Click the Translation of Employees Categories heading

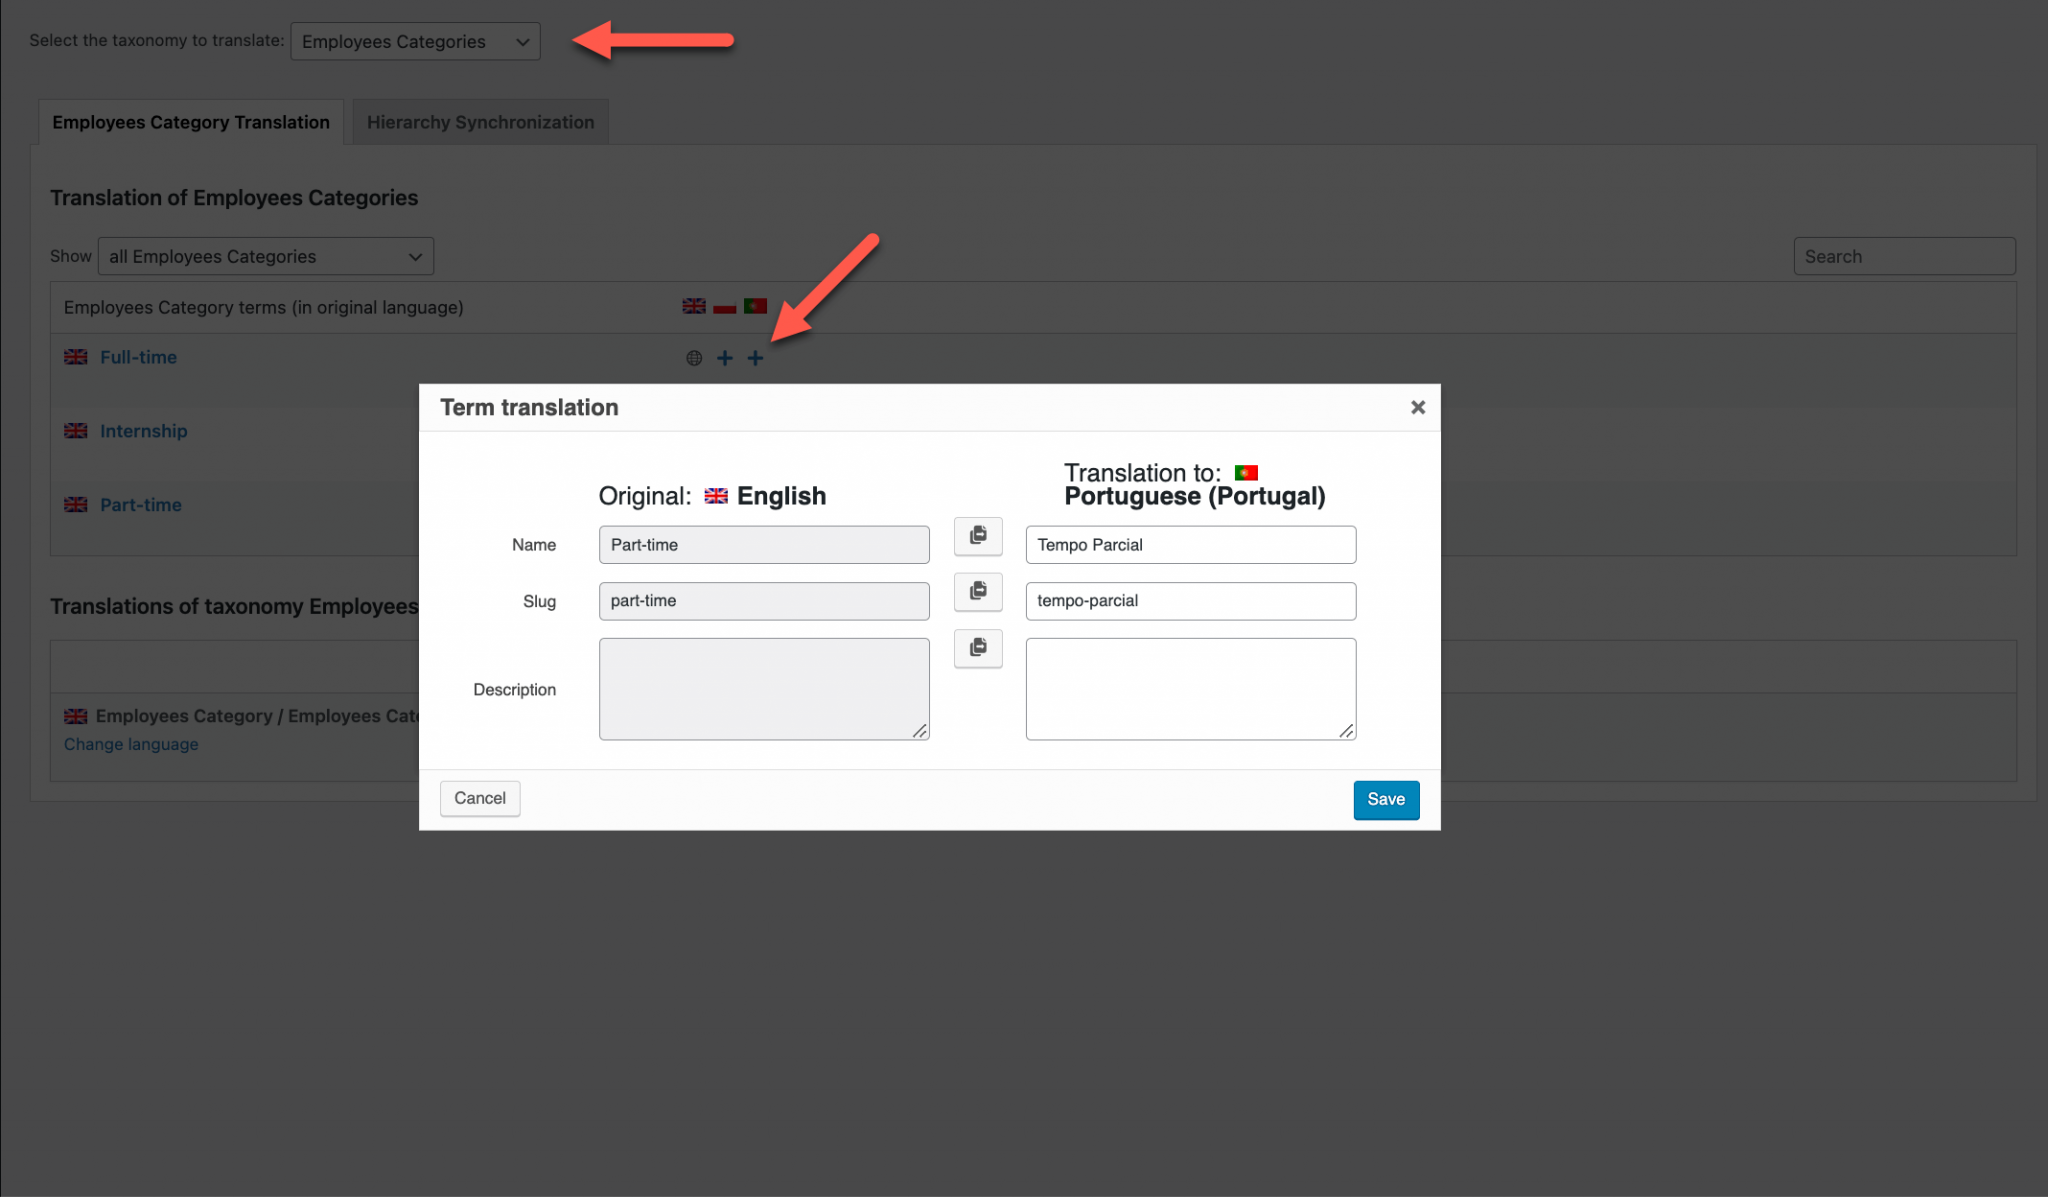click(234, 198)
